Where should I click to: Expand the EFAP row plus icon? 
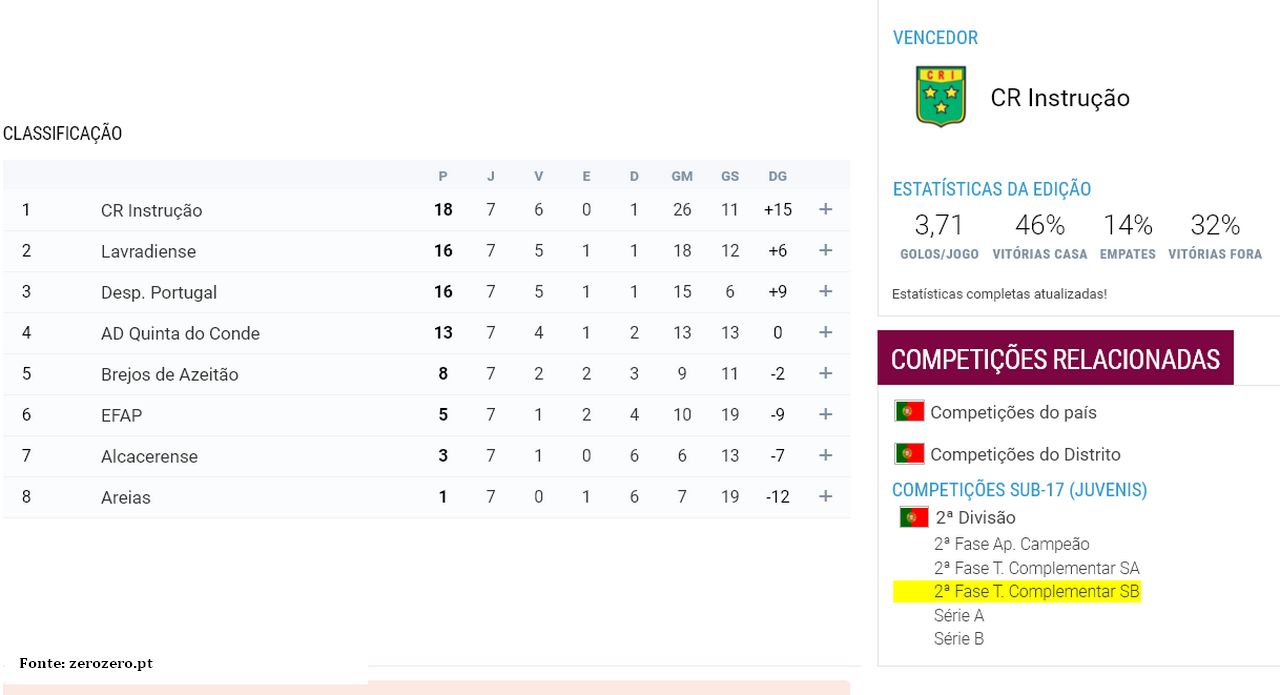click(x=825, y=414)
